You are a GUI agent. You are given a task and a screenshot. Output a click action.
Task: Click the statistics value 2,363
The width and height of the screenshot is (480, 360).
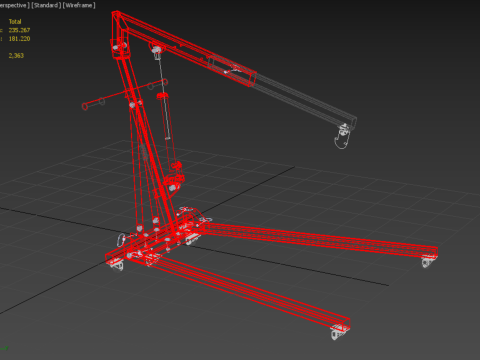click(x=16, y=55)
